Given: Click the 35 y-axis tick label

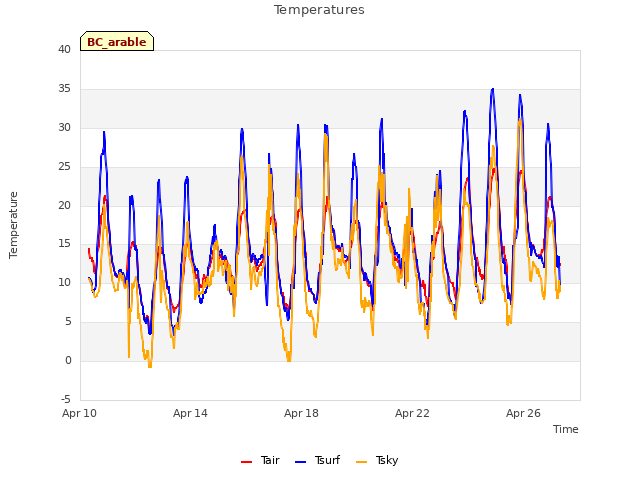Looking at the screenshot, I should coord(64,89).
